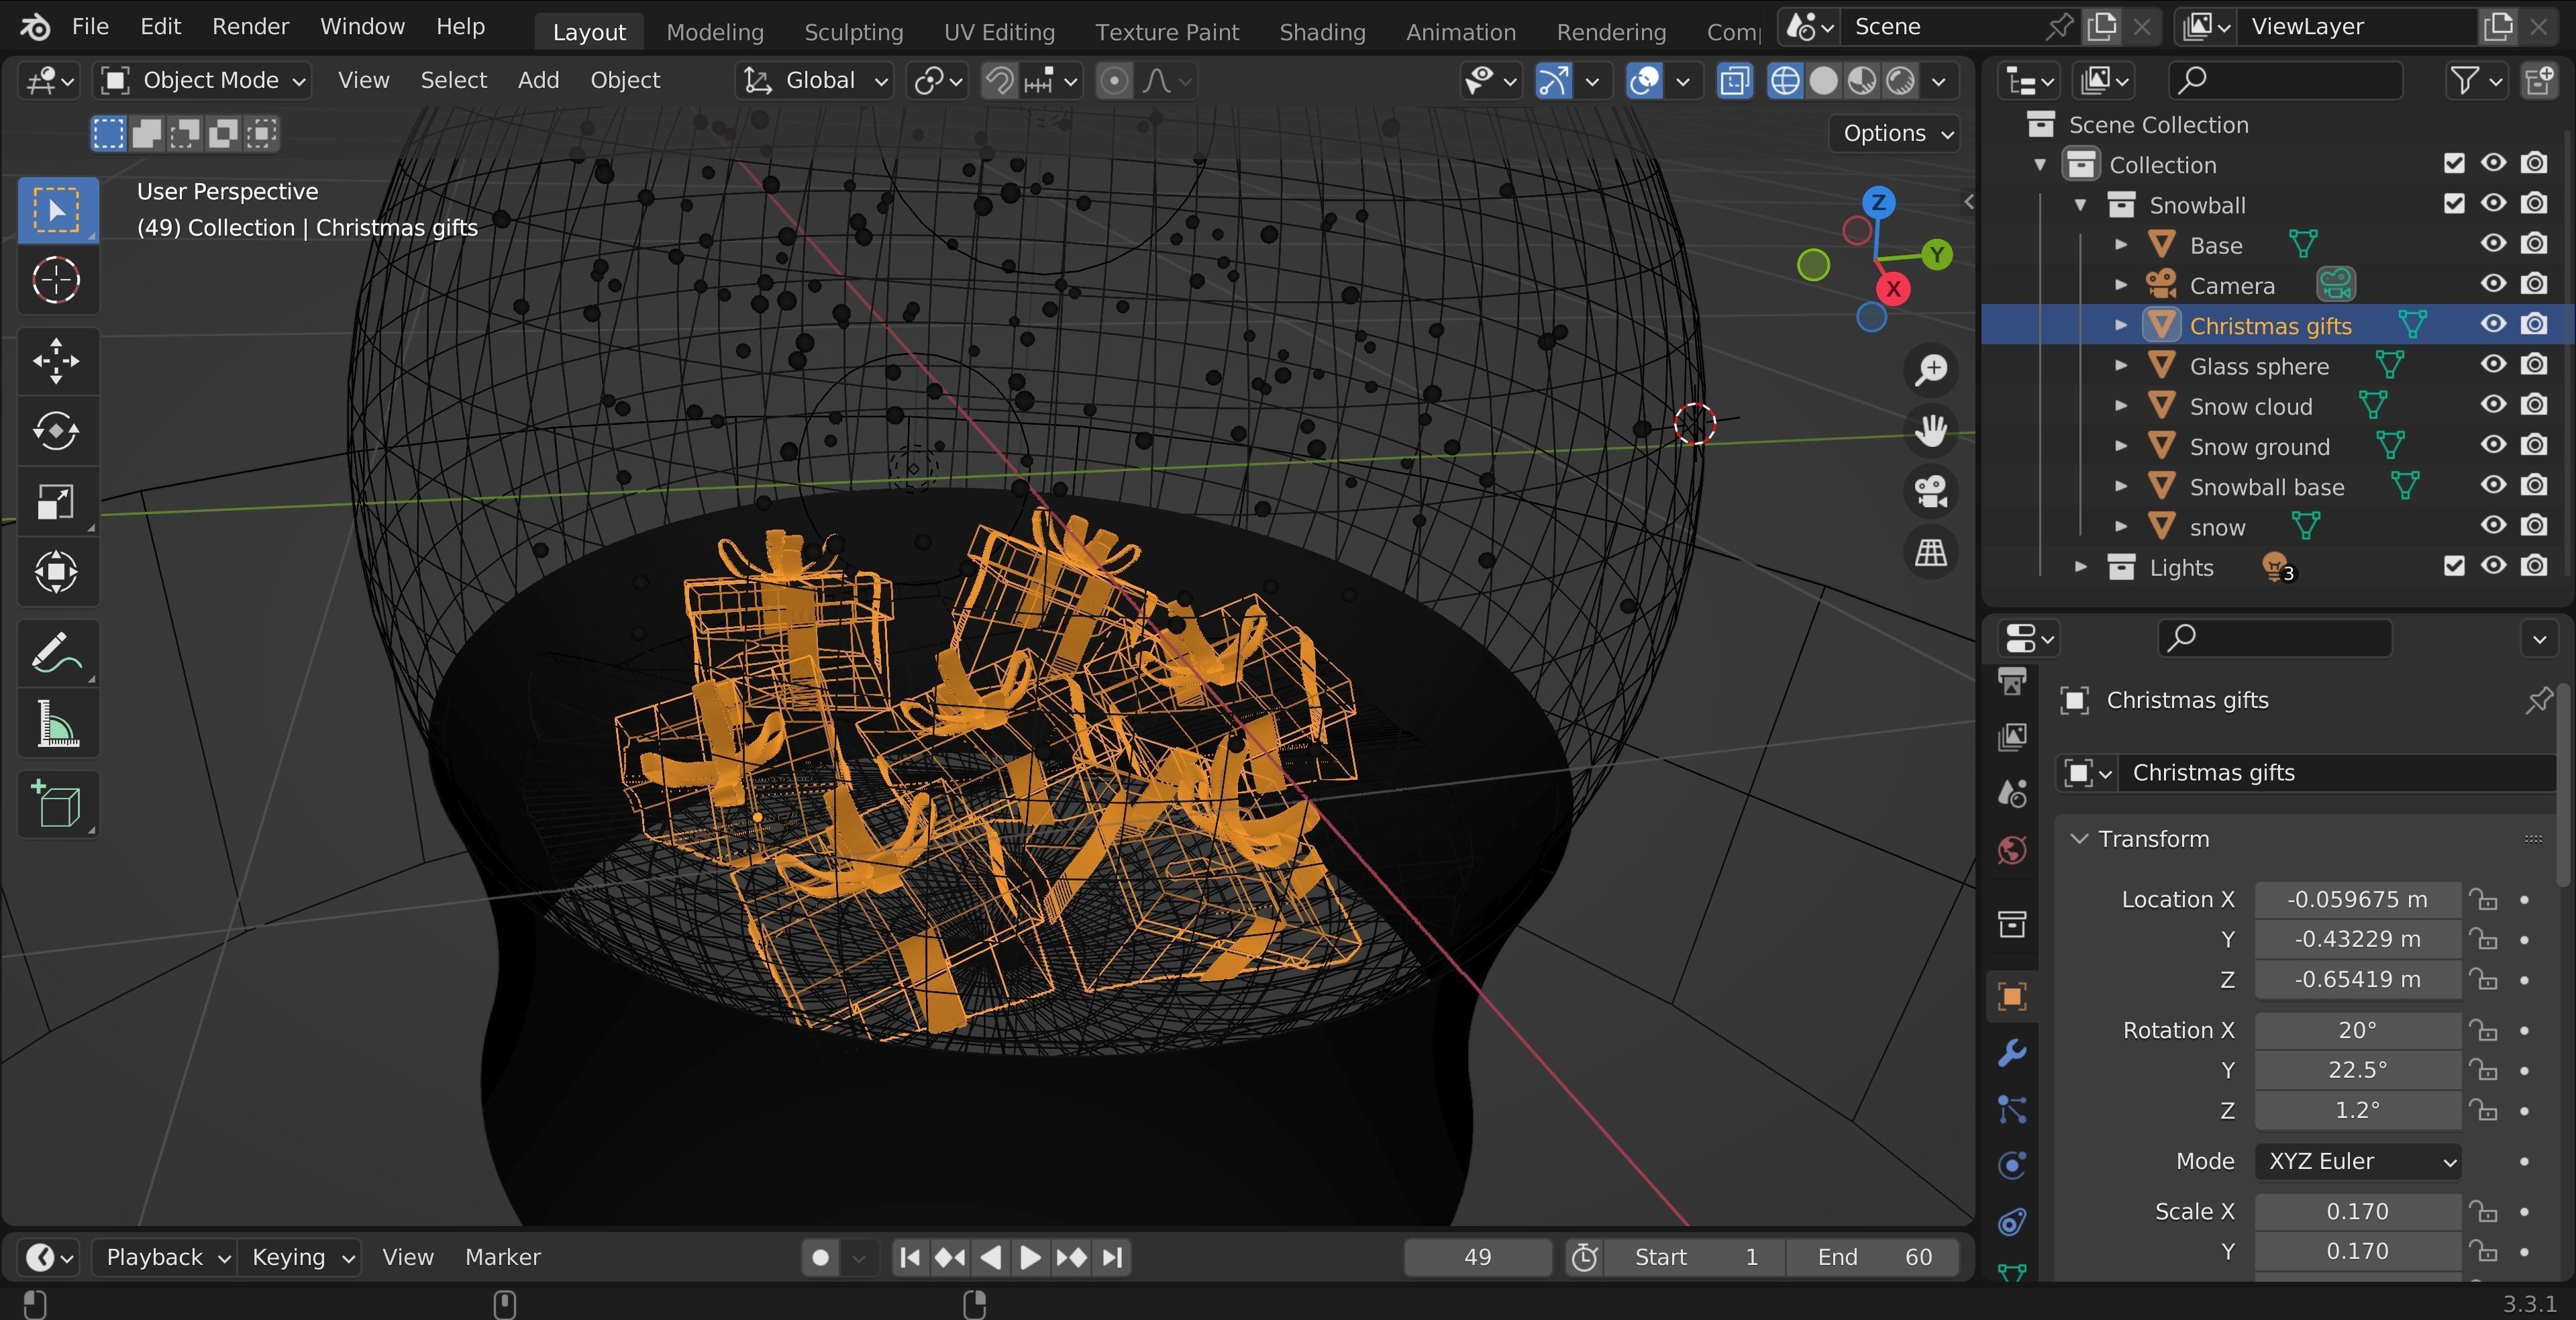Open the XYZ Euler rotation mode dropdown
Image resolution: width=2576 pixels, height=1320 pixels.
tap(2358, 1161)
